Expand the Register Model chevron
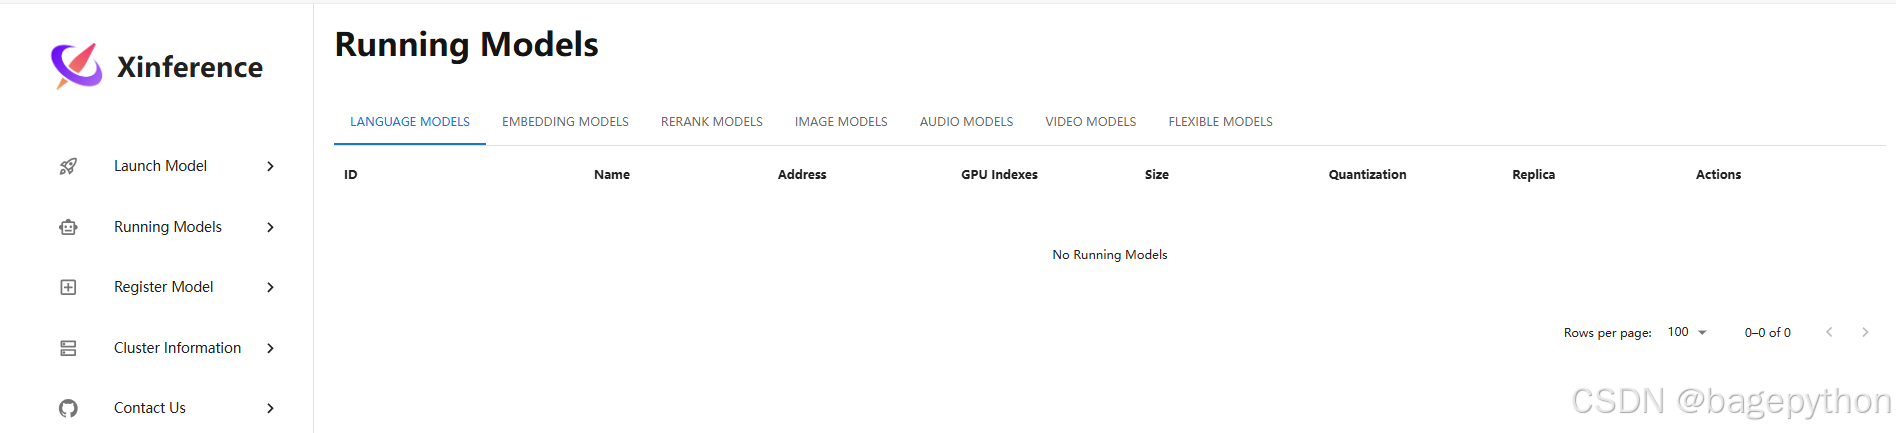 click(x=270, y=287)
